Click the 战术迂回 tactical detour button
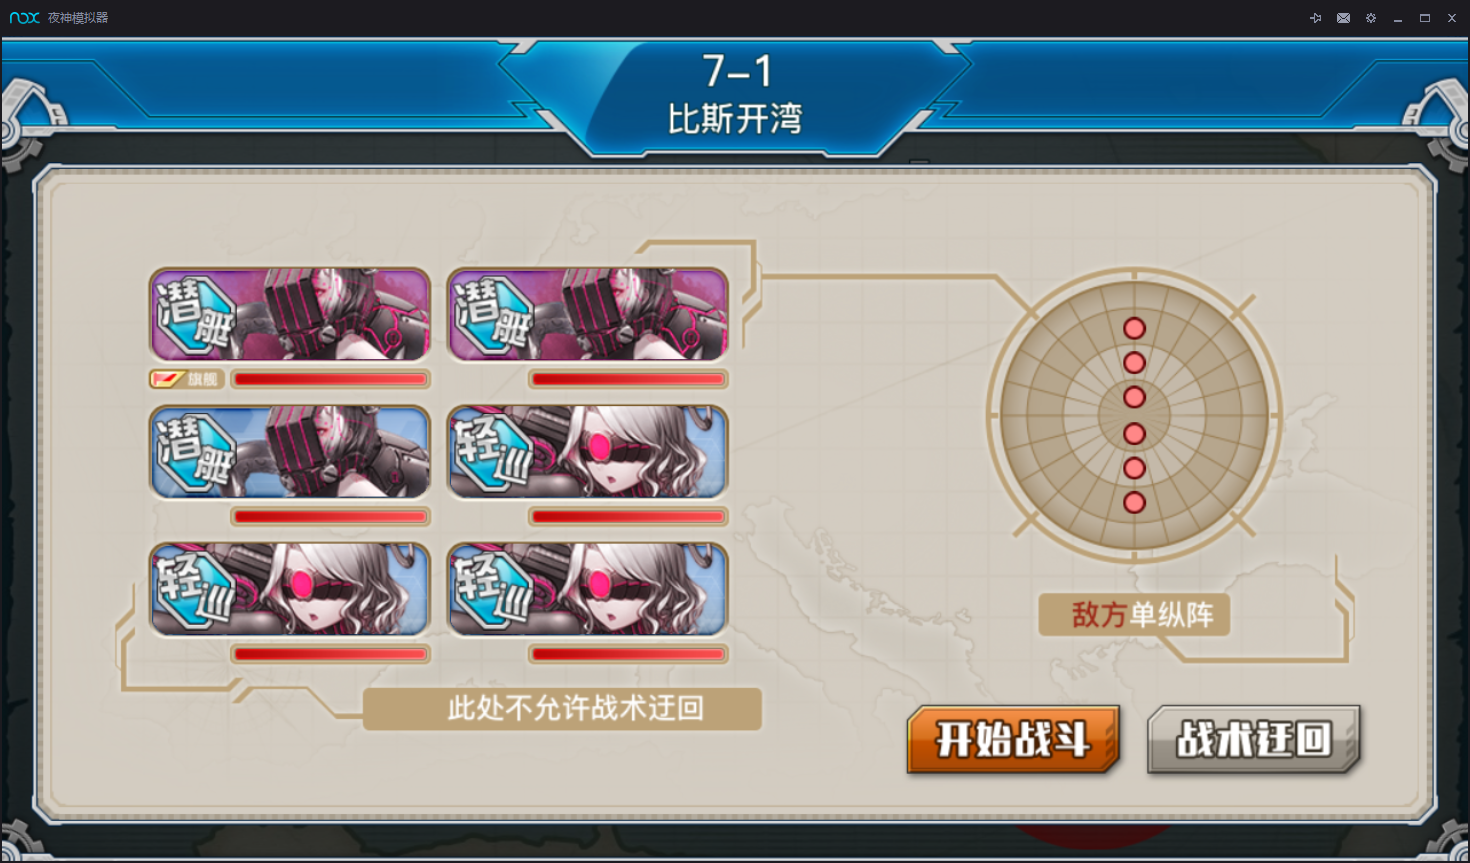 tap(1254, 740)
